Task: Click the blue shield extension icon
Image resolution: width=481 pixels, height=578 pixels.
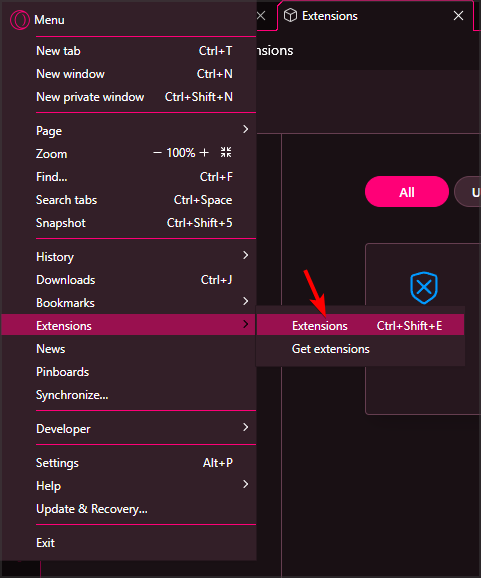Action: coord(424,288)
